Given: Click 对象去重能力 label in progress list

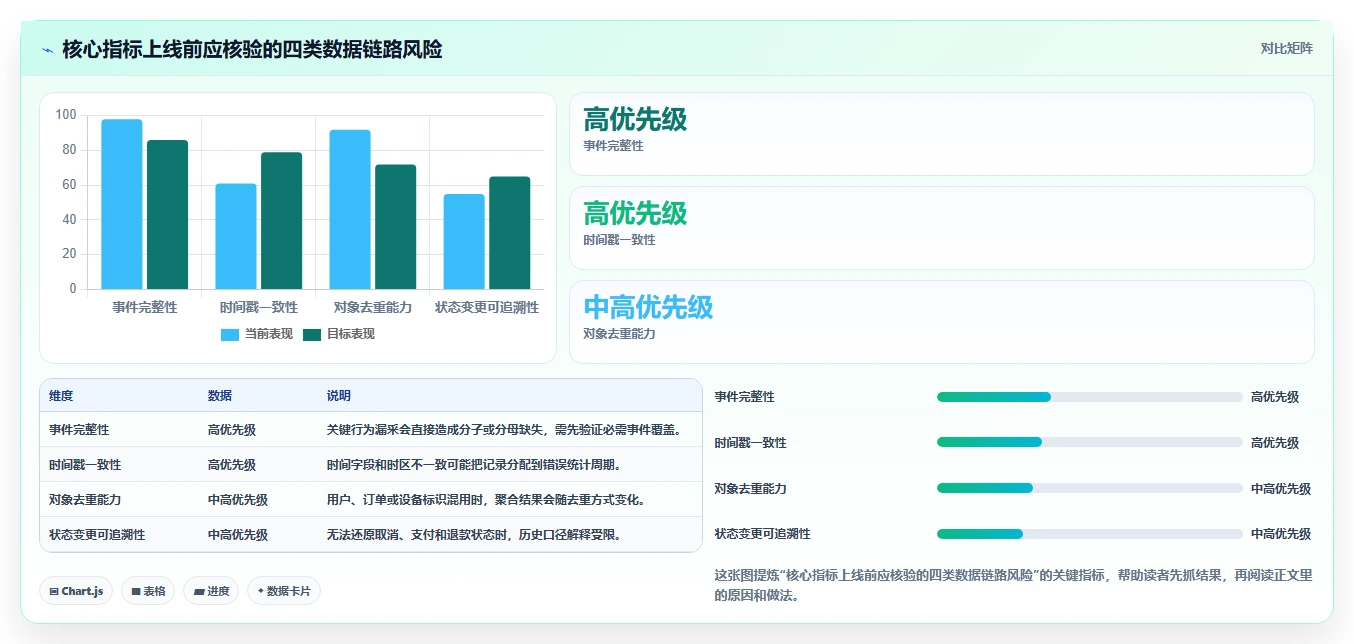Looking at the screenshot, I should [x=751, y=489].
